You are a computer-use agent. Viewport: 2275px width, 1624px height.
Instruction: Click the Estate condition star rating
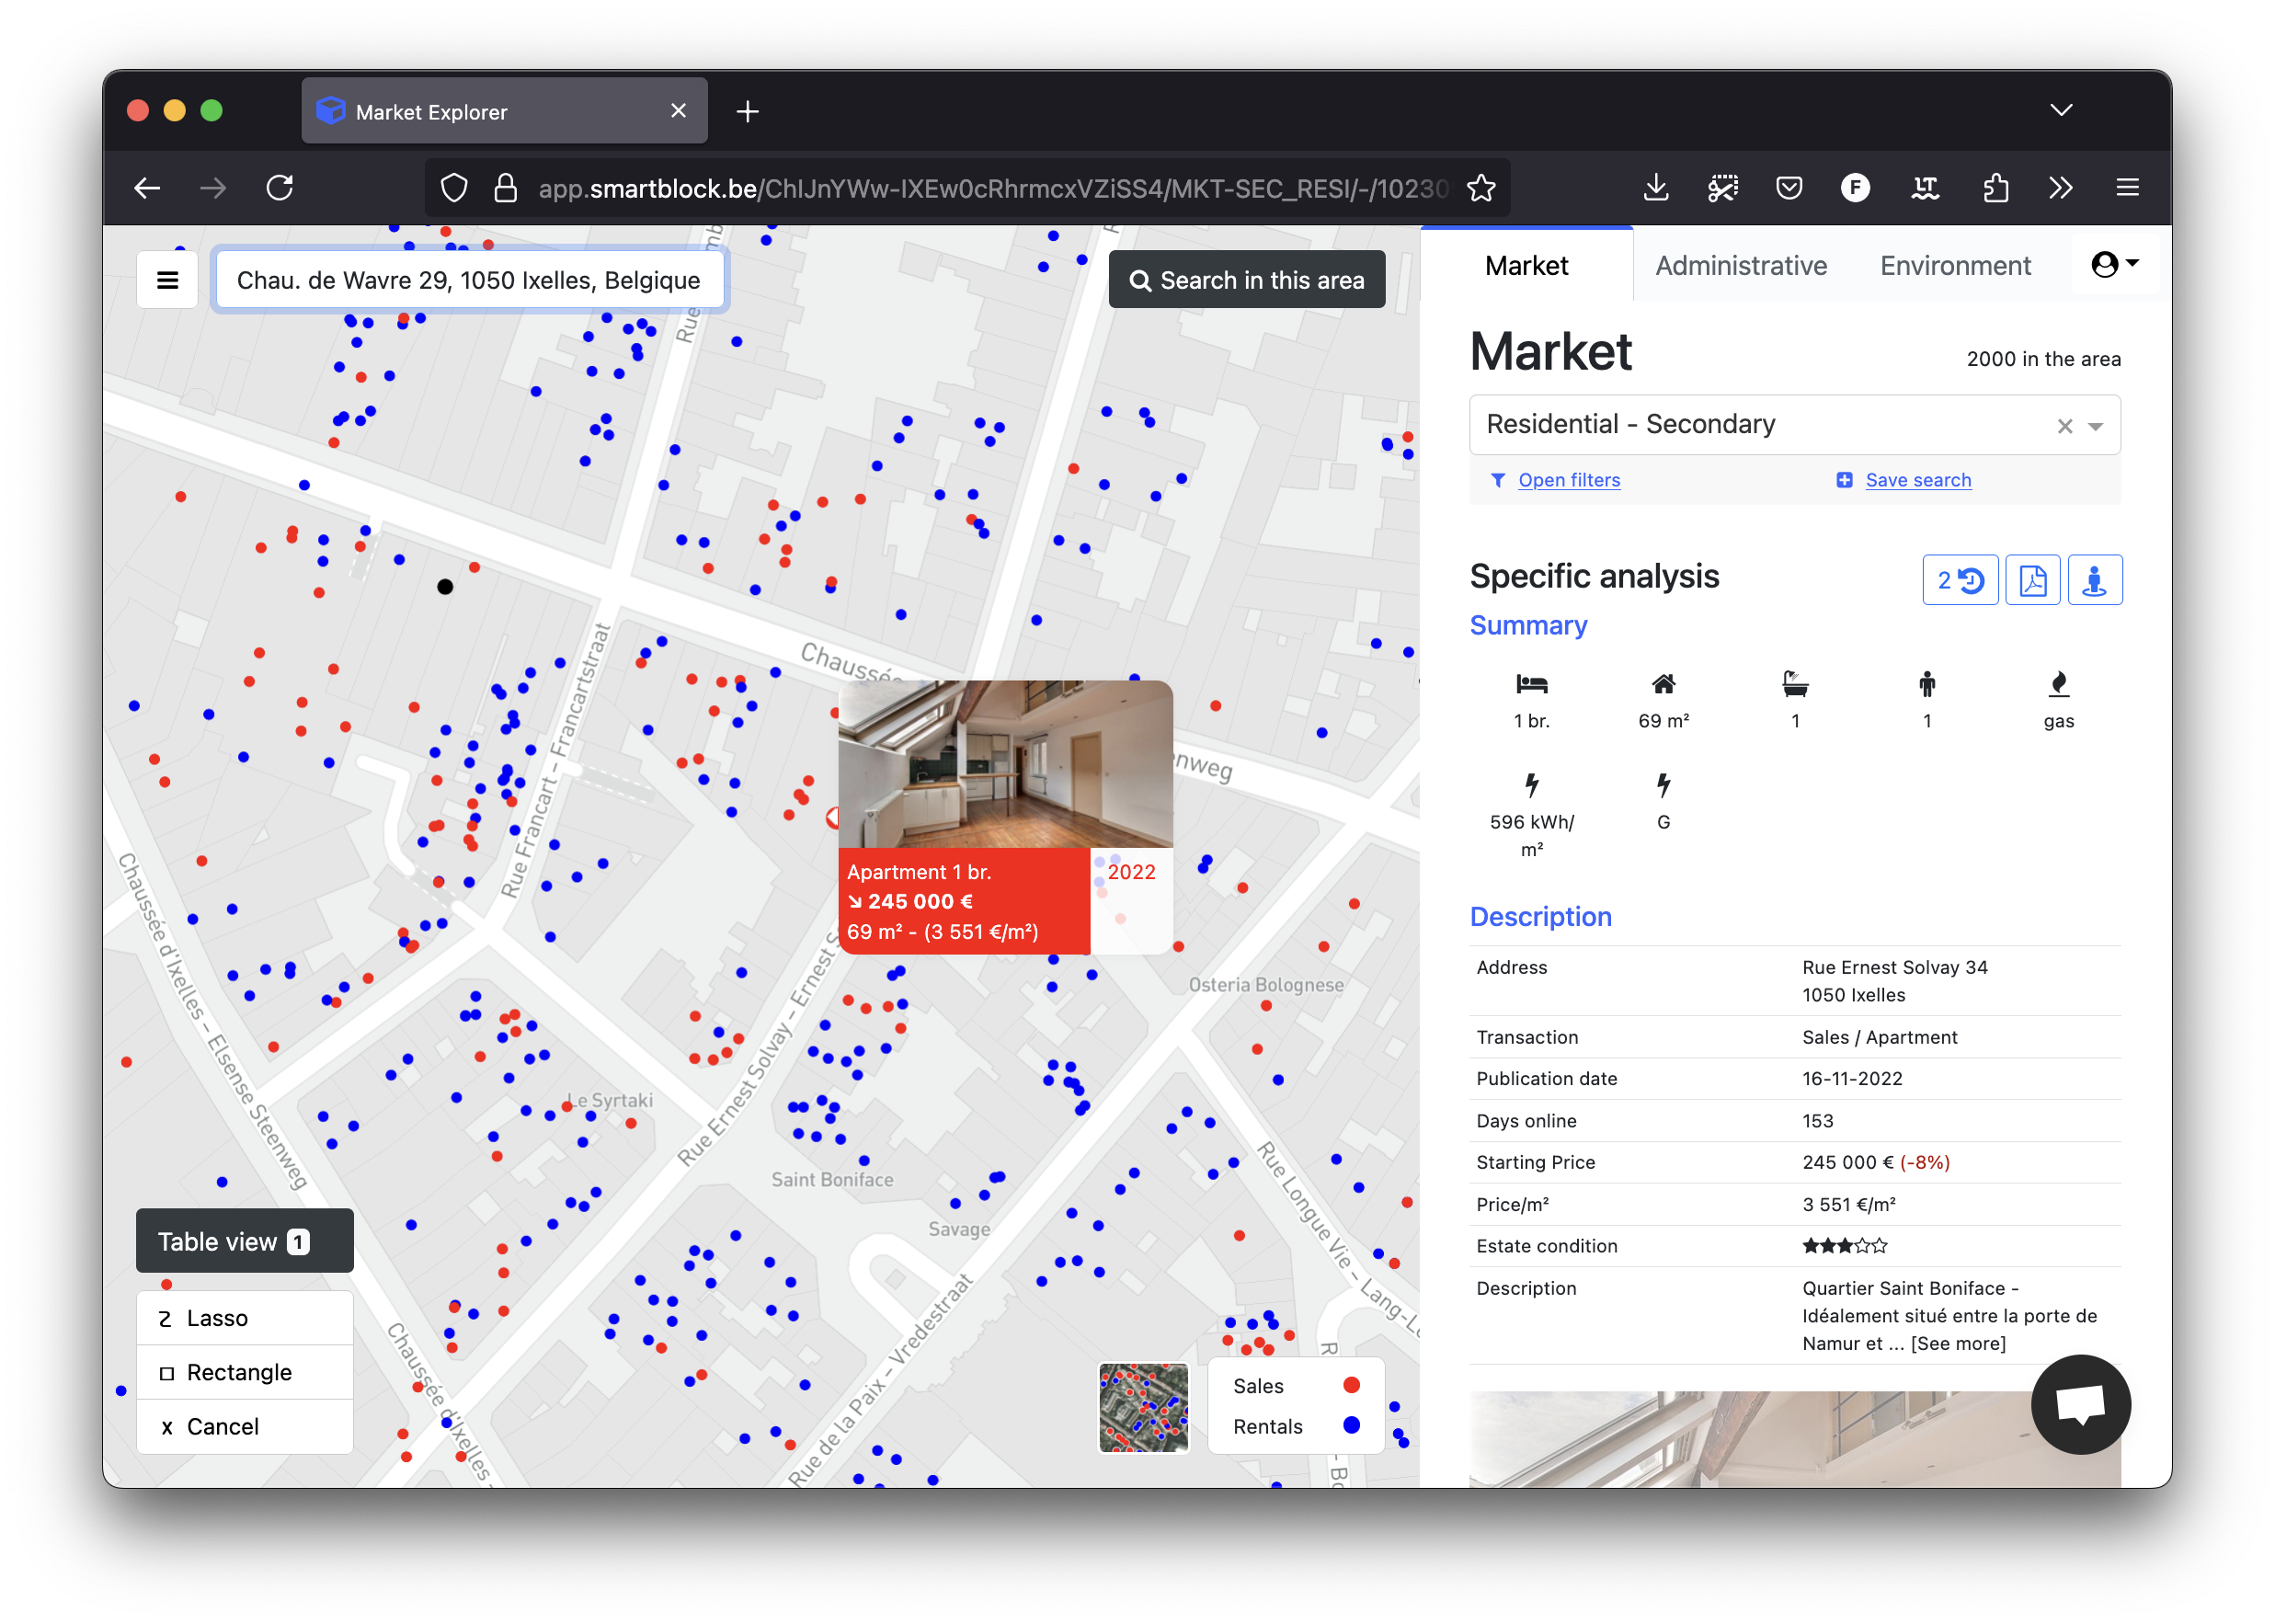pyautogui.click(x=1844, y=1246)
